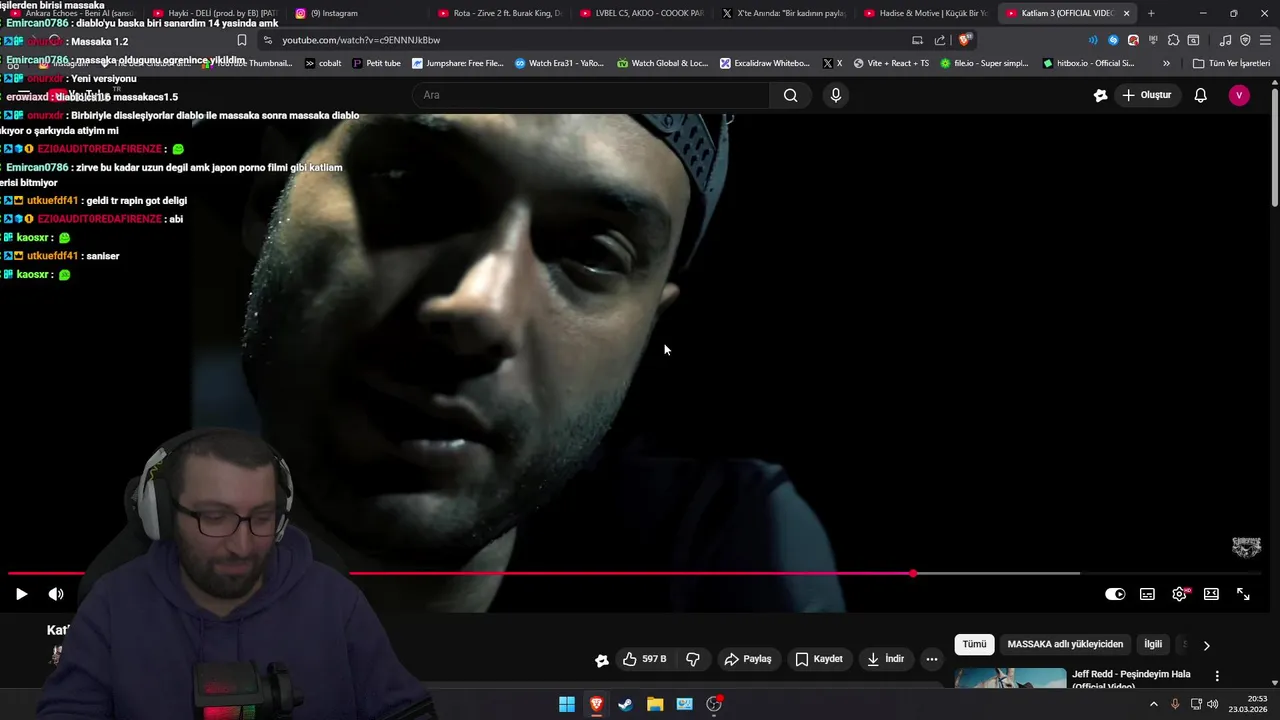The height and width of the screenshot is (720, 1280).
Task: Open the 'Oluştur' create menu
Action: [x=1146, y=95]
